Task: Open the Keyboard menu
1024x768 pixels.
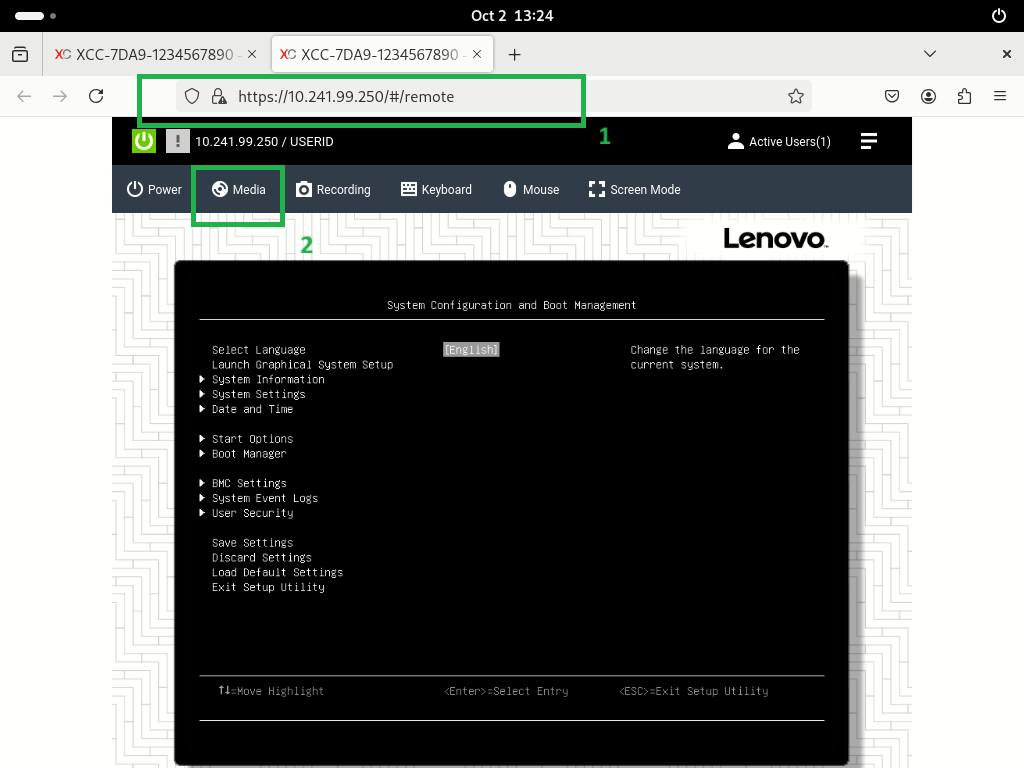Action: pos(436,189)
